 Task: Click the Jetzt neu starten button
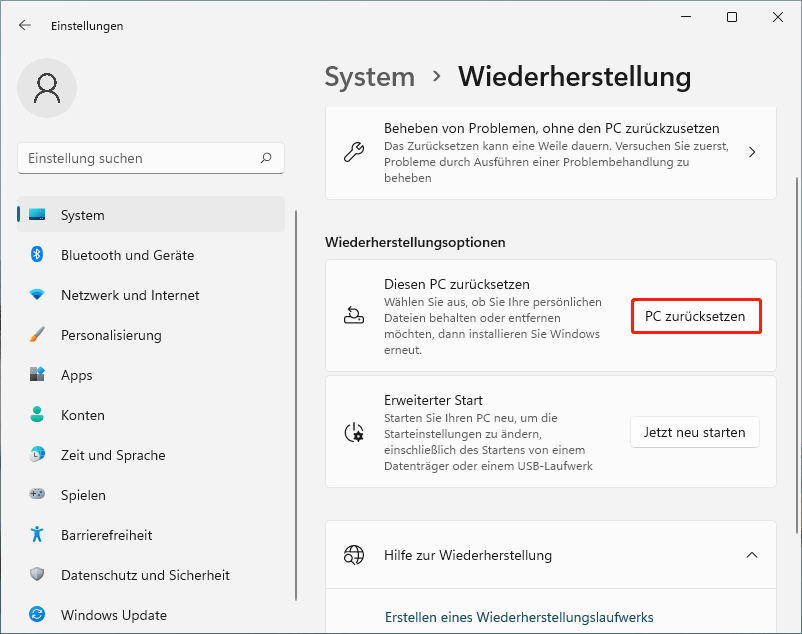[694, 433]
